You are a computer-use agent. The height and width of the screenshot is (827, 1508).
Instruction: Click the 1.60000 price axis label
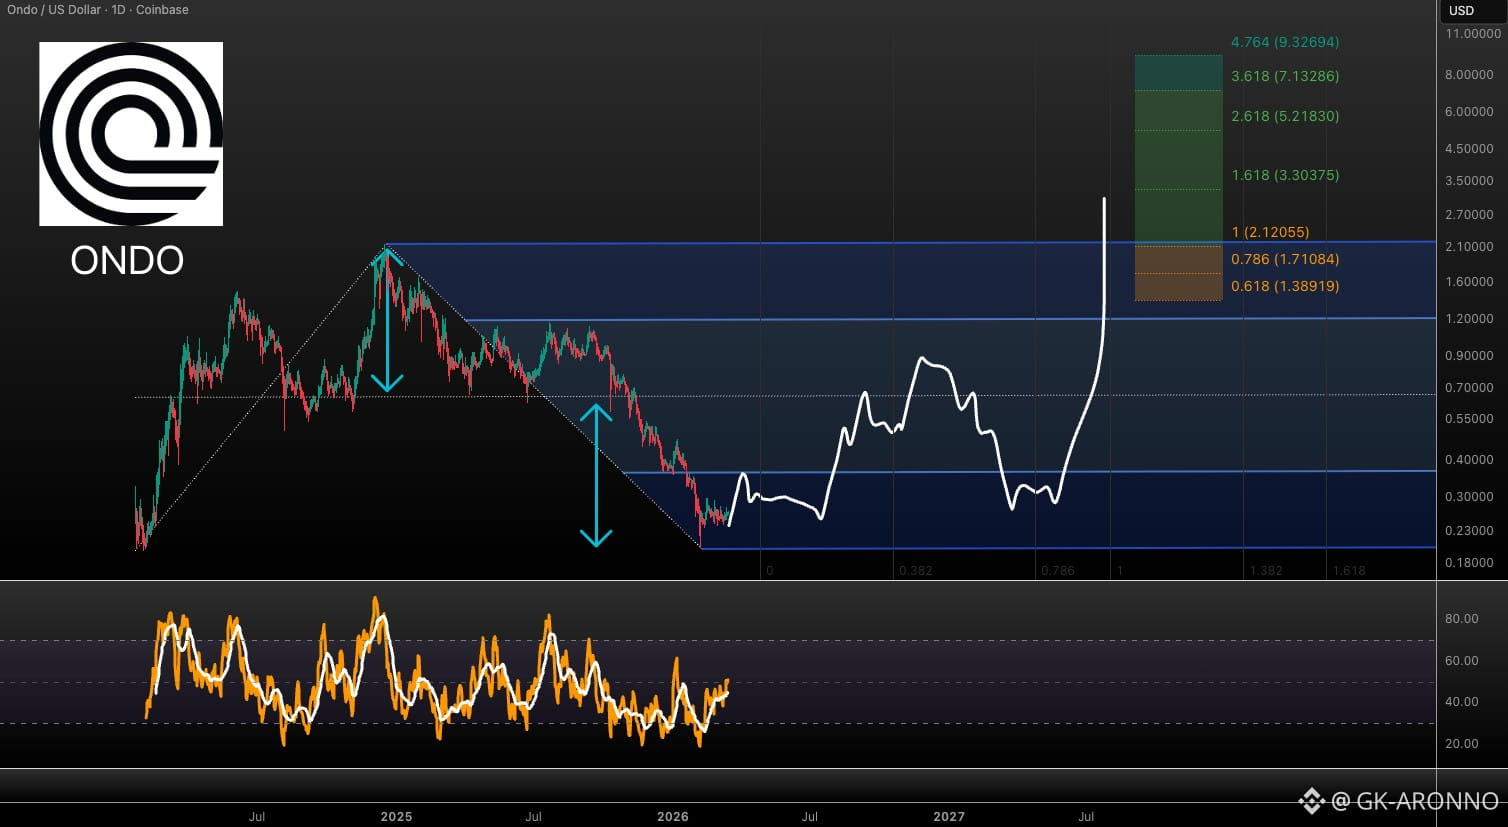tap(1469, 282)
